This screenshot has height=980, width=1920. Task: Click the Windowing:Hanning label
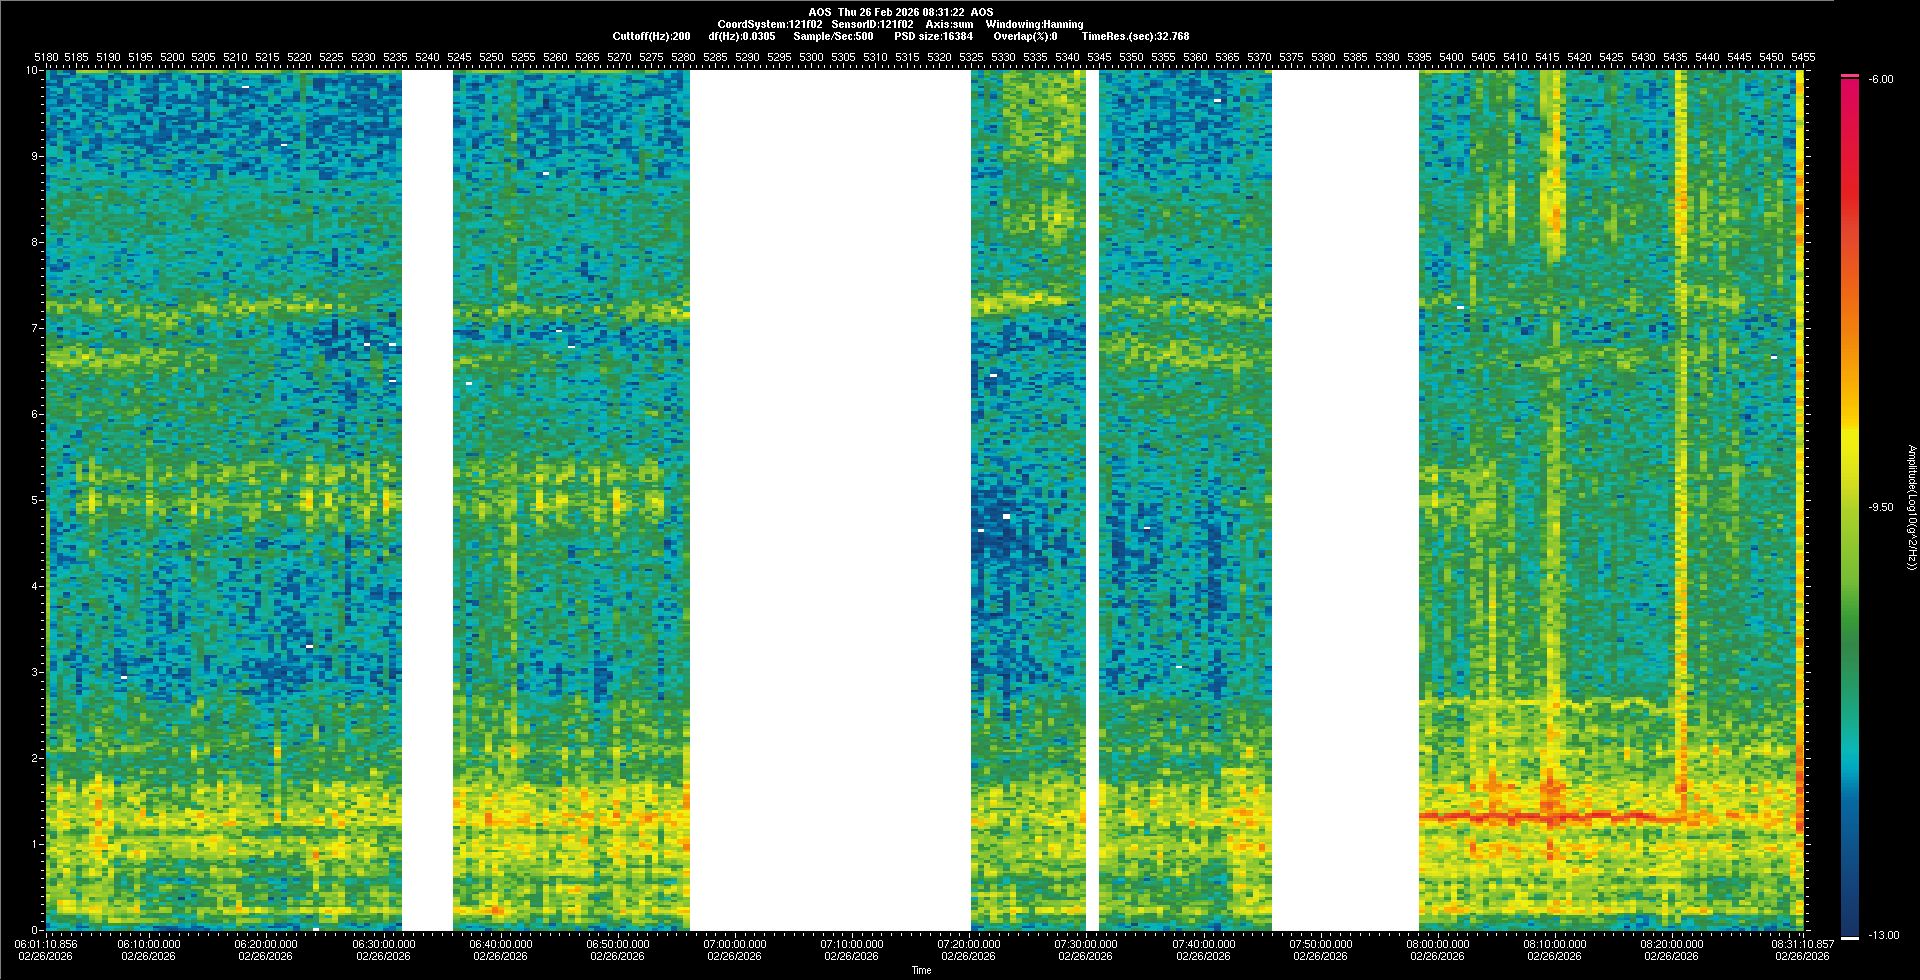click(x=1034, y=24)
